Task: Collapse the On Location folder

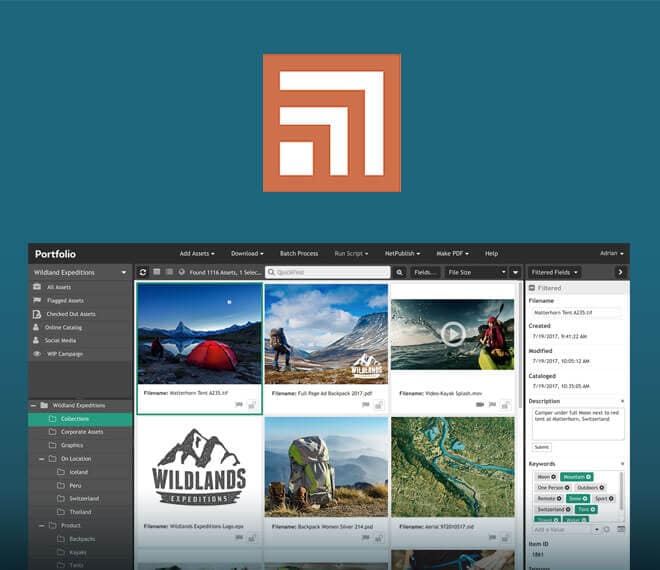Action: click(x=41, y=459)
